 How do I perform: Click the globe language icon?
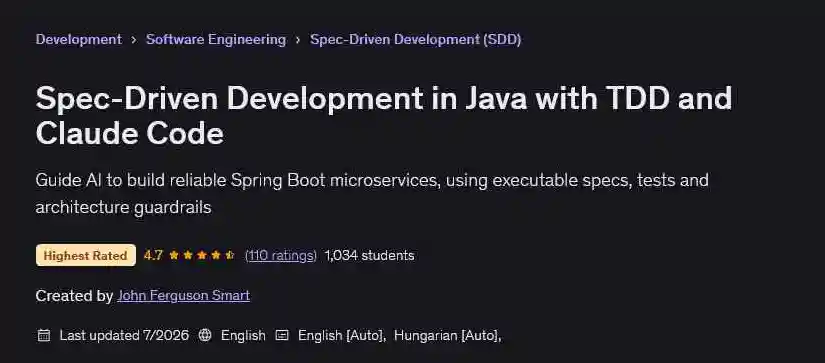(205, 335)
